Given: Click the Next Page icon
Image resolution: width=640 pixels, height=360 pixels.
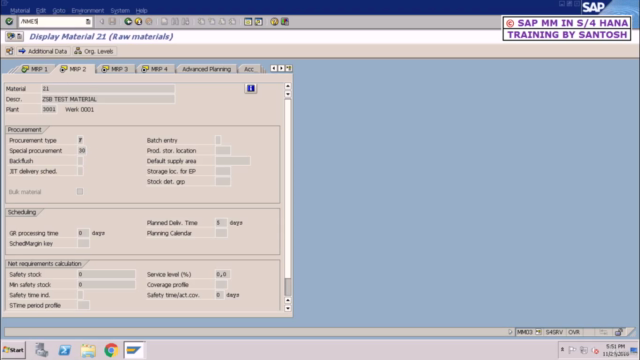Looking at the screenshot, I should click(x=222, y=22).
